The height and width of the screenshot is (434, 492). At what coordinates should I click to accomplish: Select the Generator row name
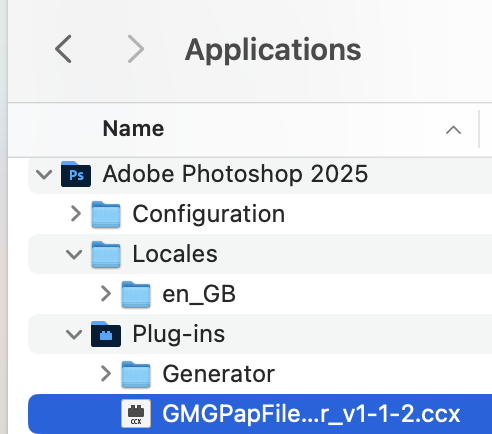219,374
